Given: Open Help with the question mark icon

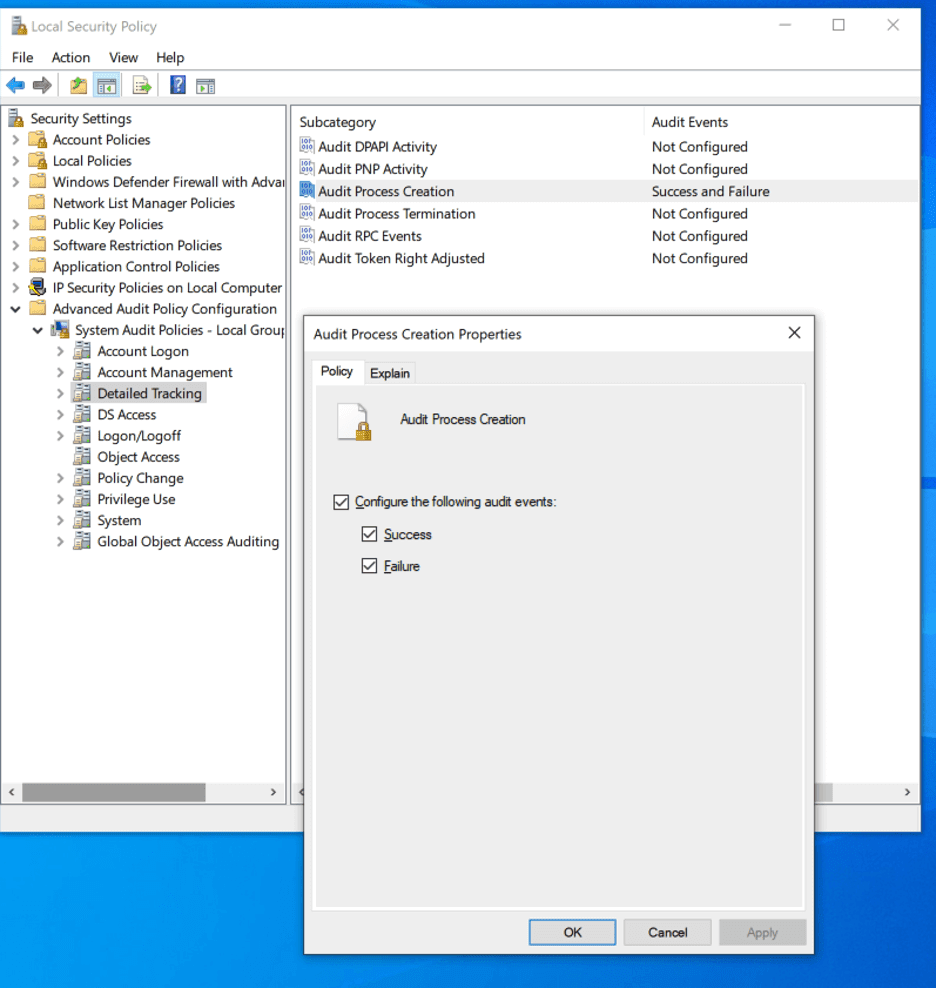Looking at the screenshot, I should click(x=178, y=86).
